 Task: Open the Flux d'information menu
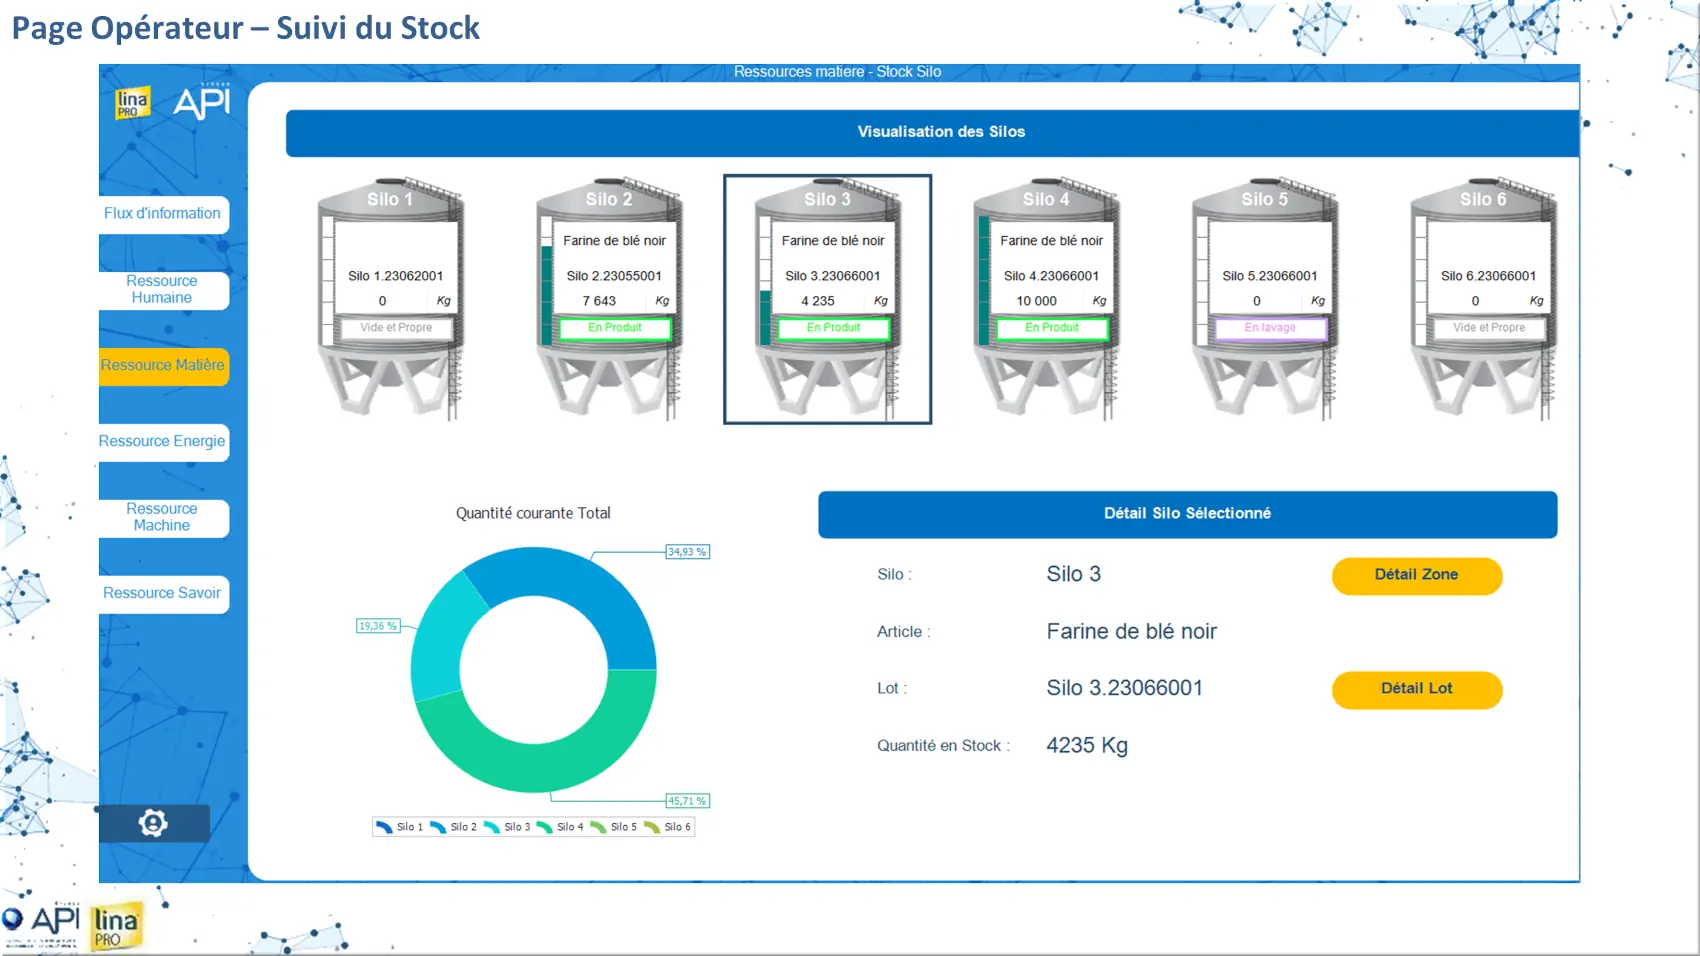[x=162, y=214]
